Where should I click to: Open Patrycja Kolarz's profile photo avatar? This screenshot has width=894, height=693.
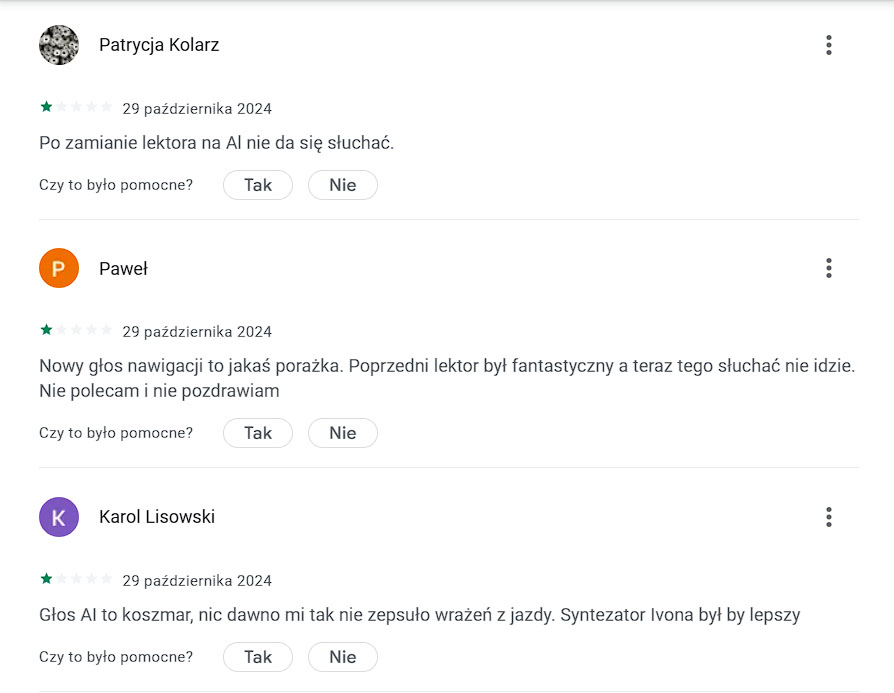tap(59, 44)
